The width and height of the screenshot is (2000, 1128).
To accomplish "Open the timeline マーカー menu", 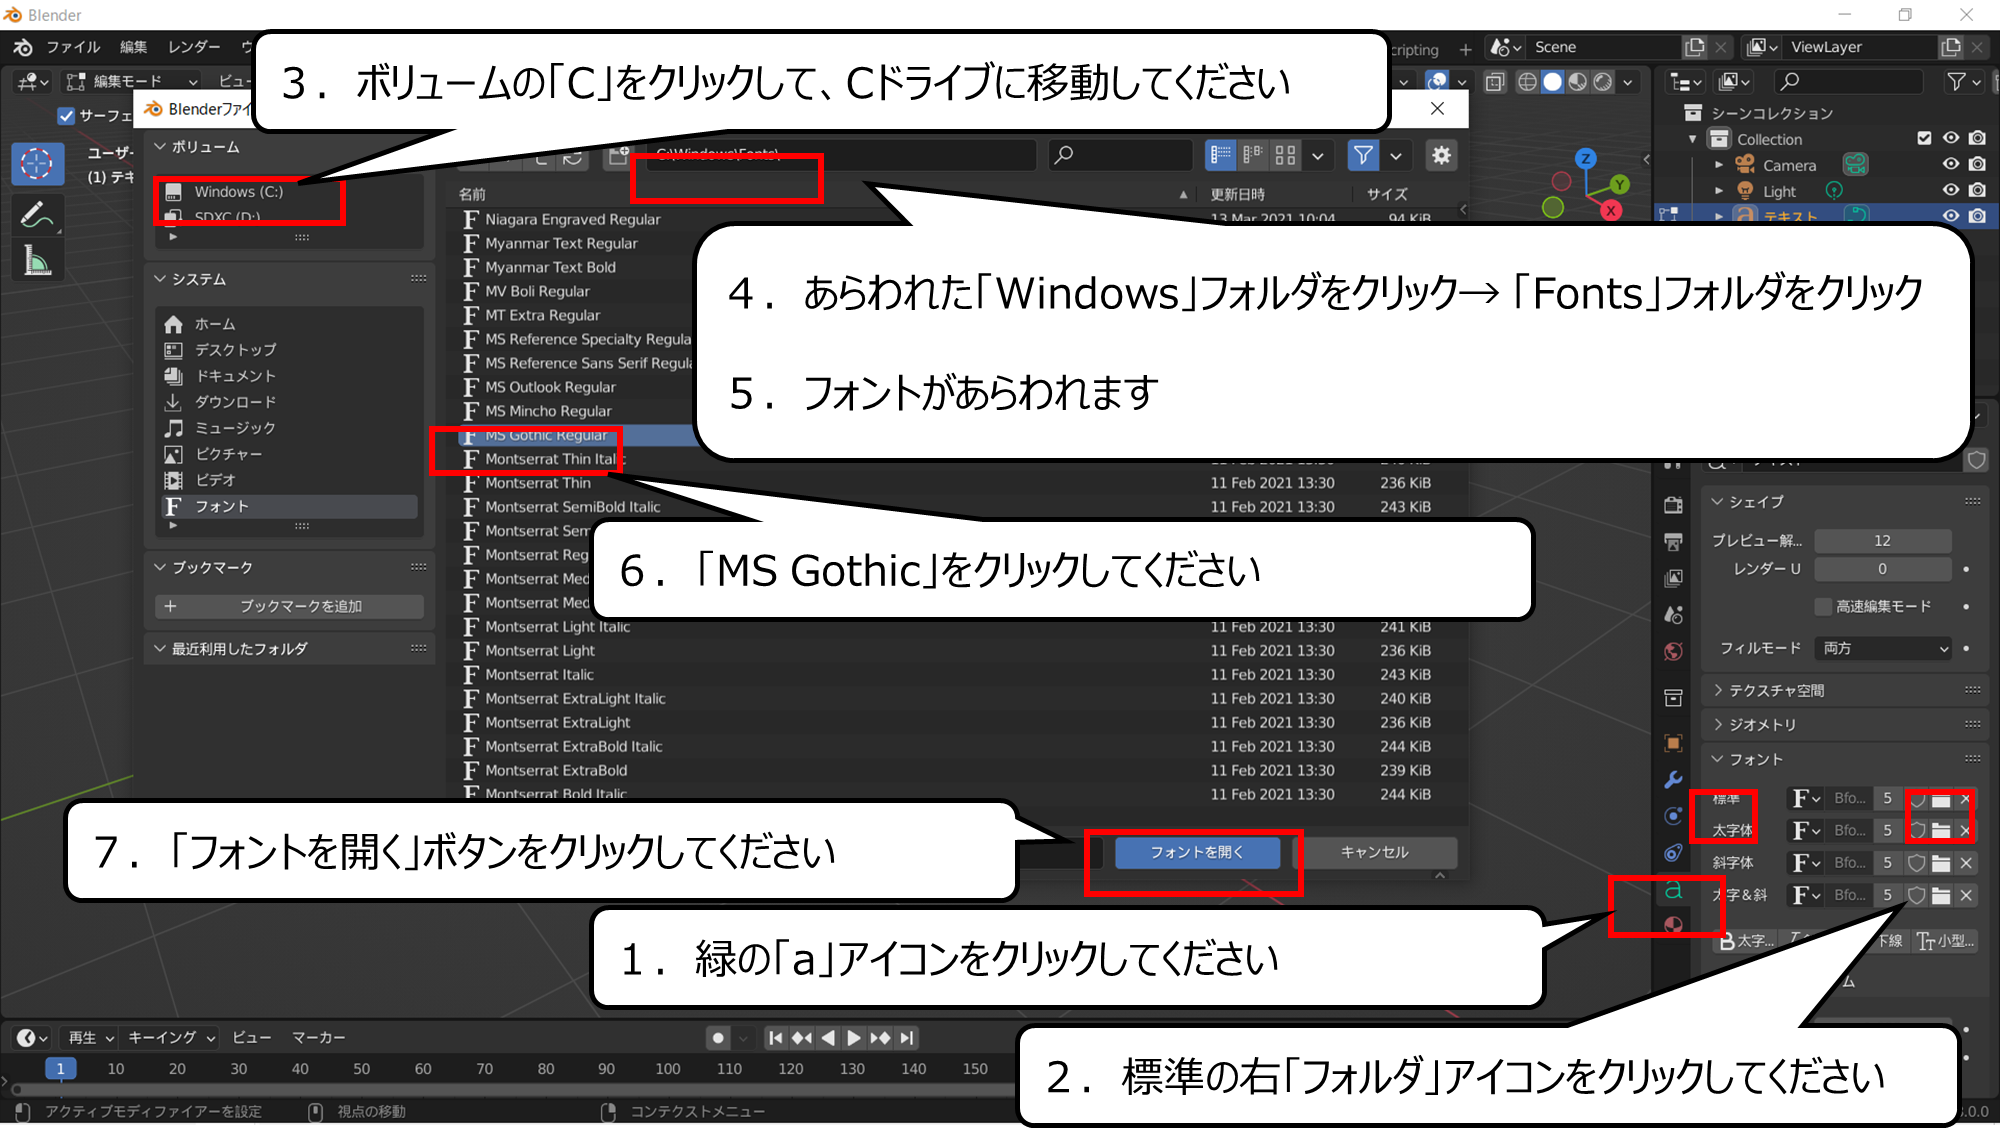I will point(318,1038).
